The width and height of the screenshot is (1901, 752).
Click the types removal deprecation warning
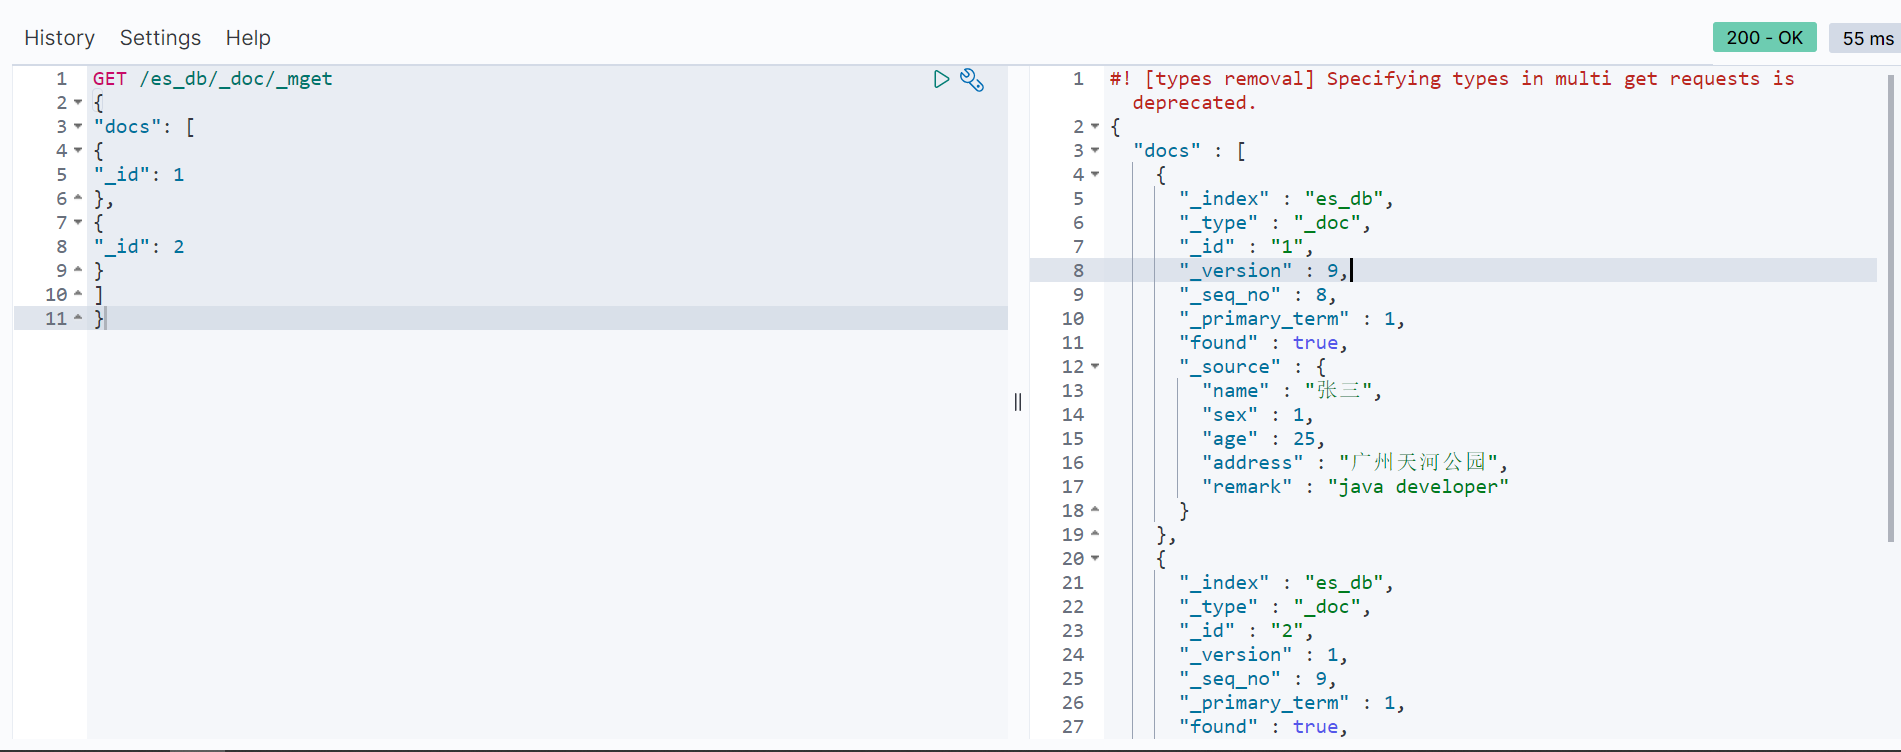[x=1452, y=91]
